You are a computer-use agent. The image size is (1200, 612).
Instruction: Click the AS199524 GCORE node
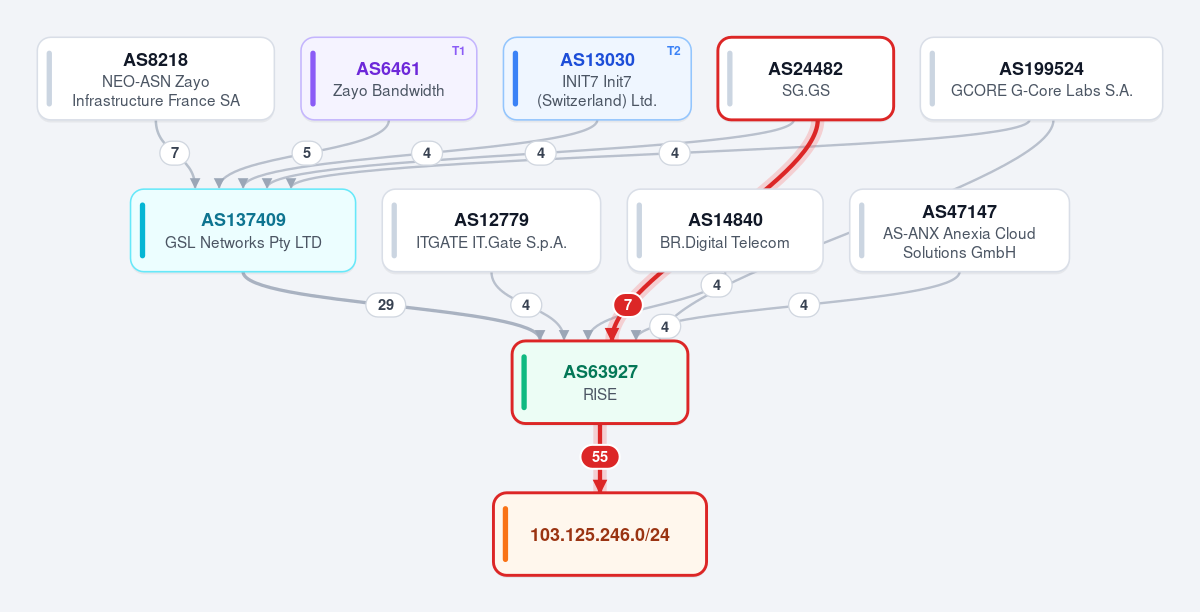pyautogui.click(x=1041, y=79)
